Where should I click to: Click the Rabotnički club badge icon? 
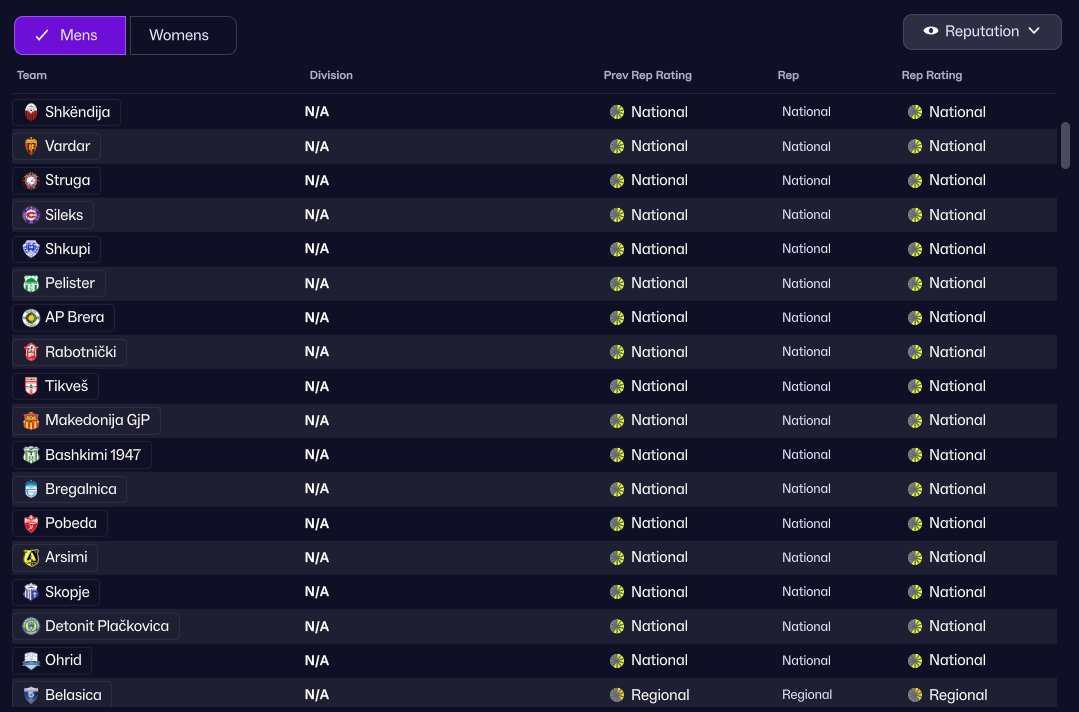point(31,352)
